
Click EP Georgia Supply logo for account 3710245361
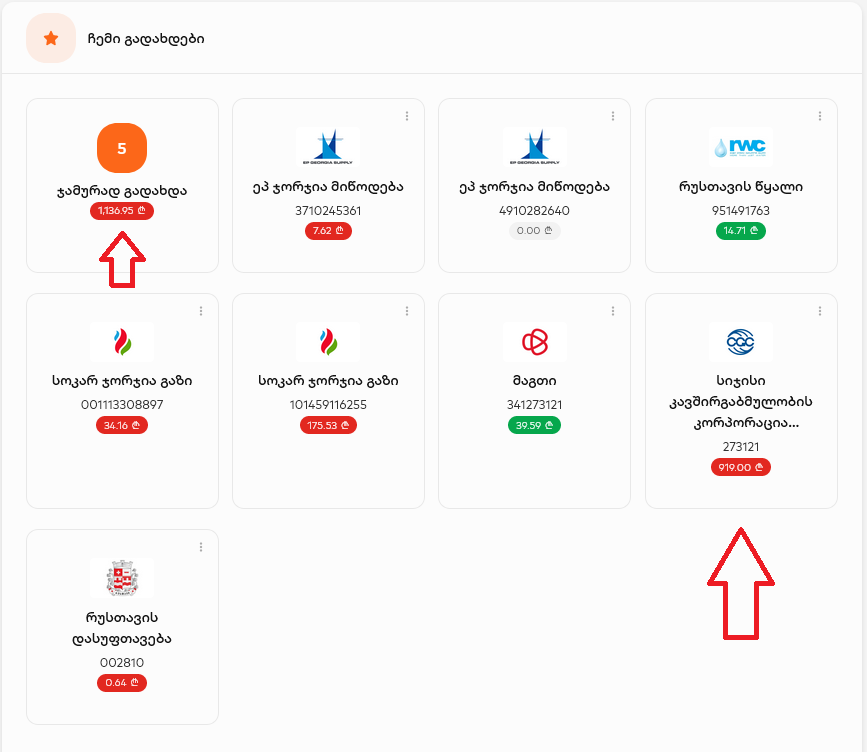328,147
